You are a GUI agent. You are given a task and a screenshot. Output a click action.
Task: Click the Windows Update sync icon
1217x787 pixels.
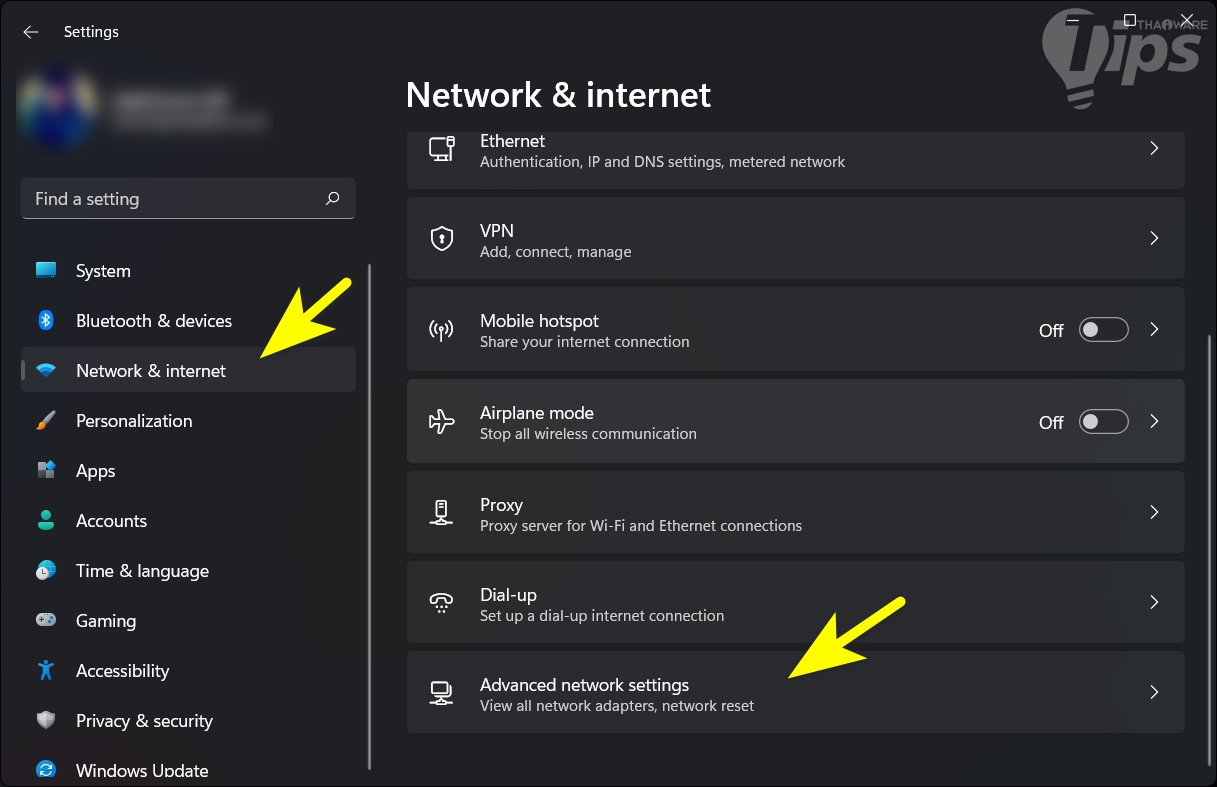click(x=46, y=770)
